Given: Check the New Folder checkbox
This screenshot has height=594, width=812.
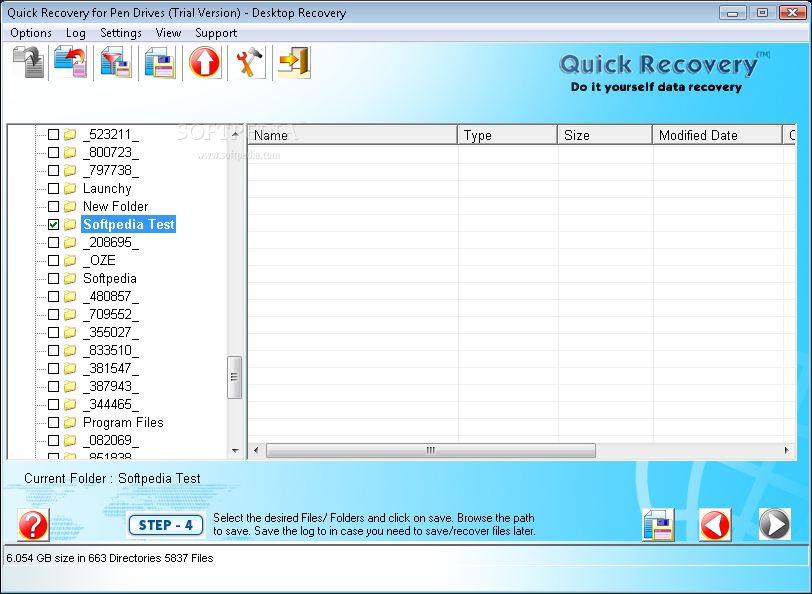Looking at the screenshot, I should [53, 207].
